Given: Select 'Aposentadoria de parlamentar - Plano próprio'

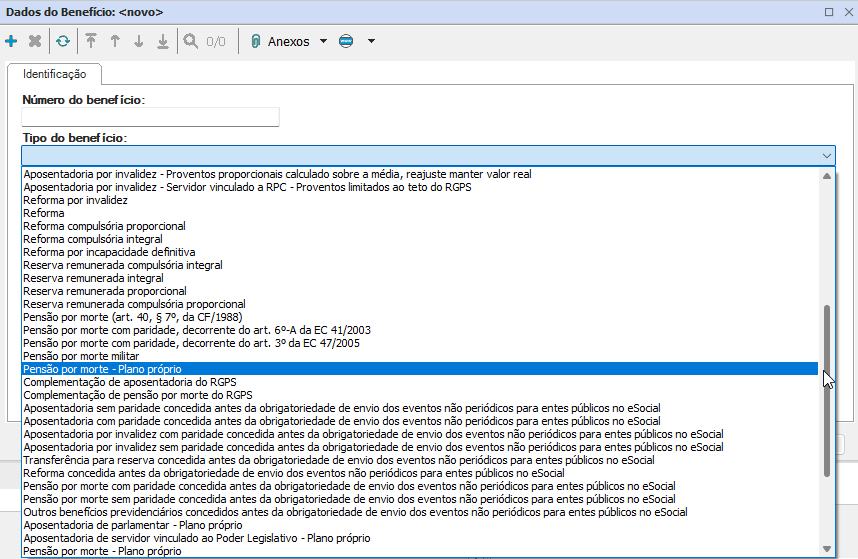Looking at the screenshot, I should 420,525.
